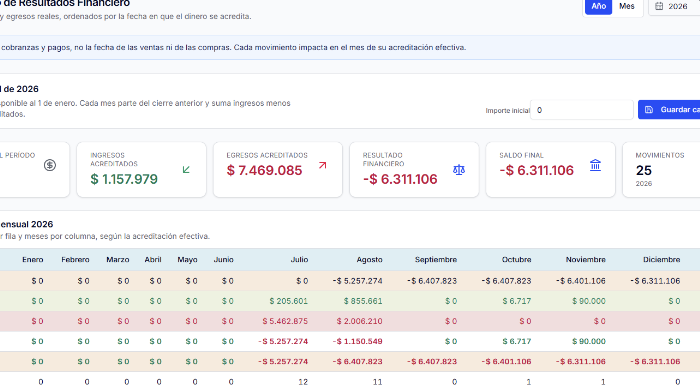
Task: Select the $ 1.157.979 ingresos value
Action: coord(124,179)
